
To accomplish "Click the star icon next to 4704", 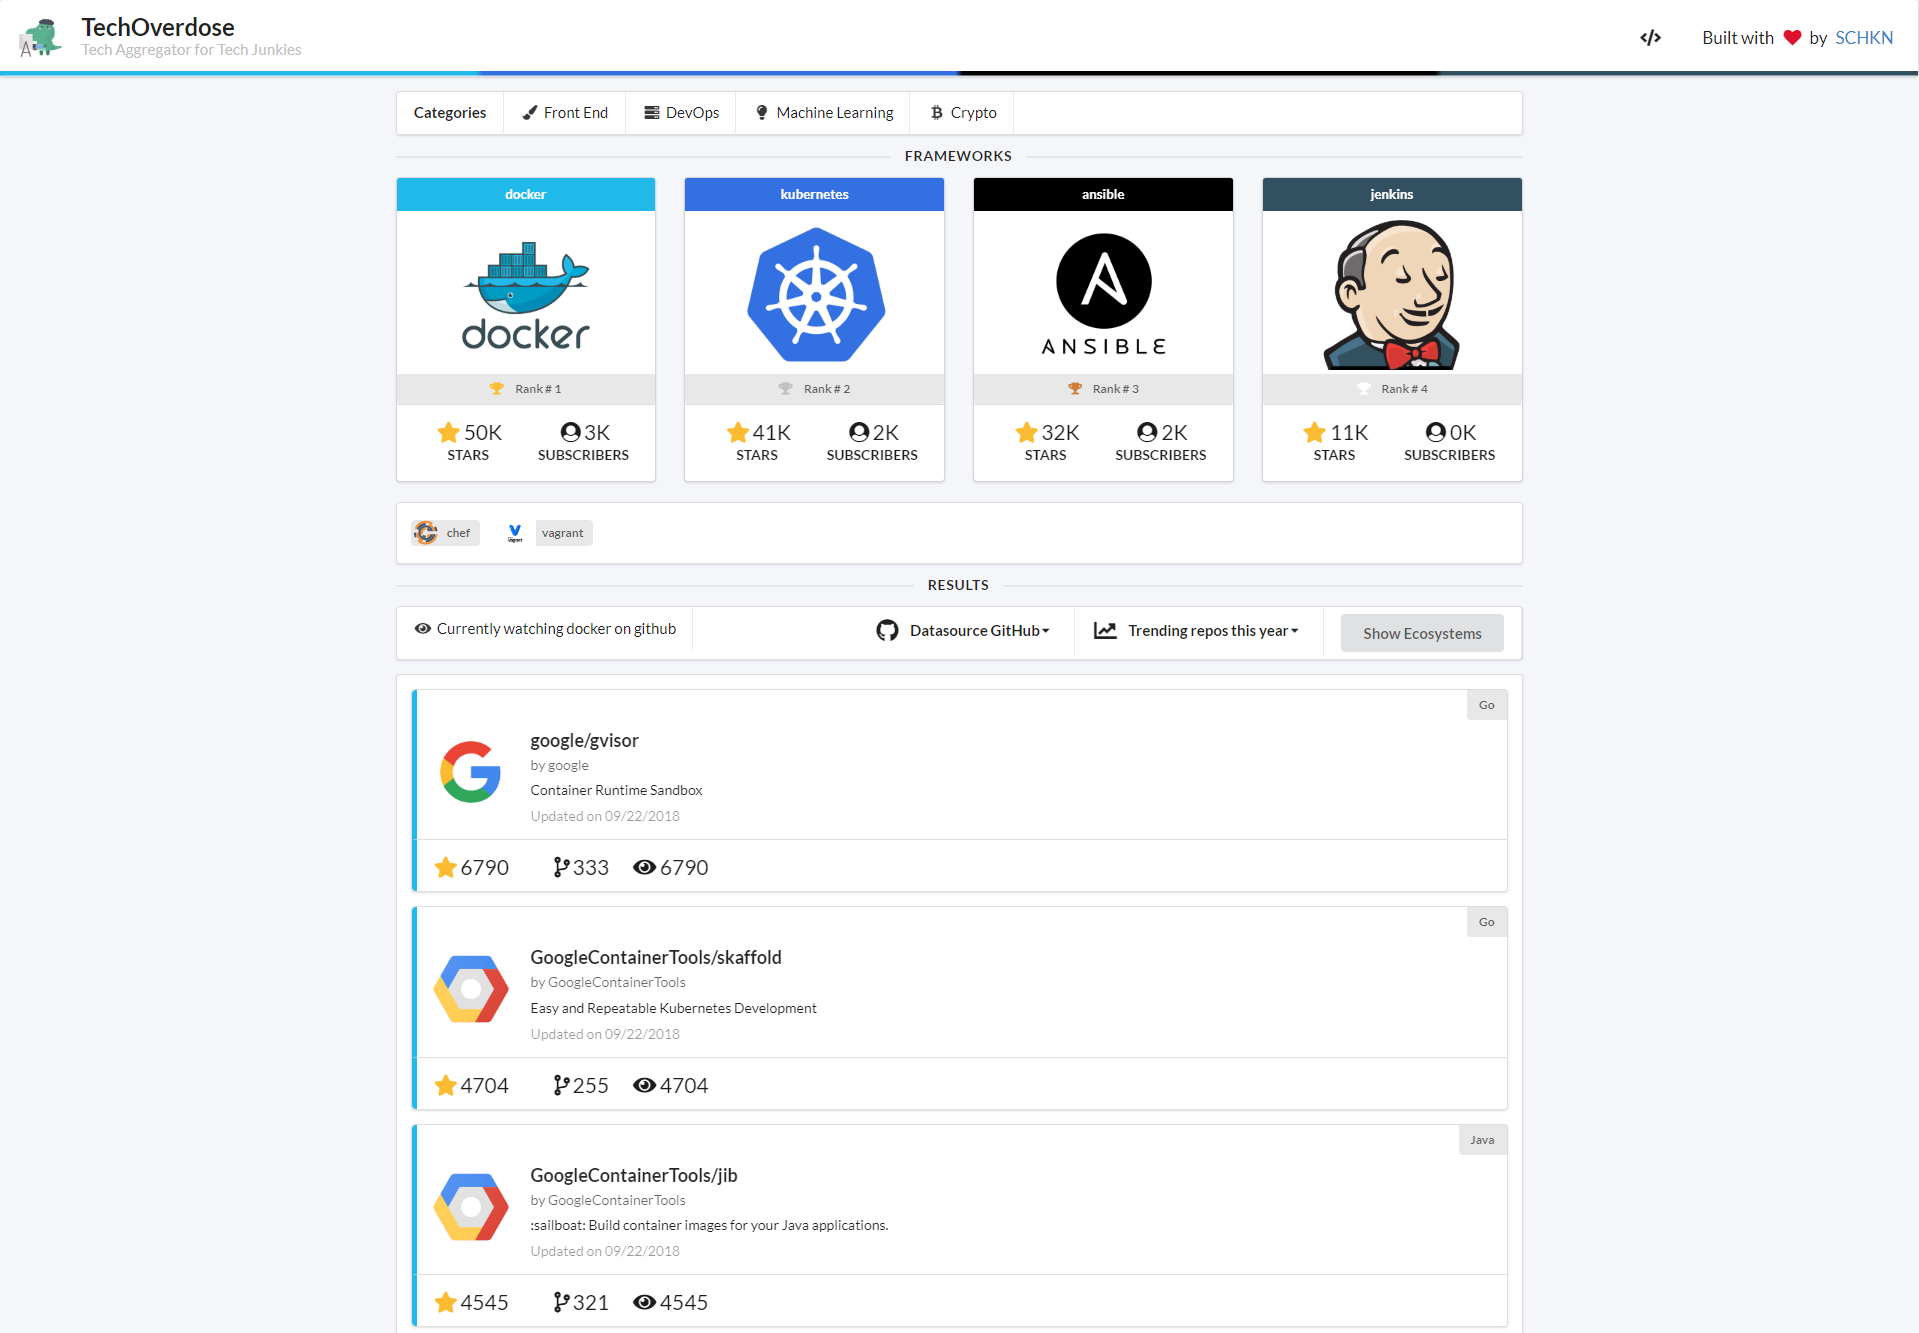I will coord(446,1085).
